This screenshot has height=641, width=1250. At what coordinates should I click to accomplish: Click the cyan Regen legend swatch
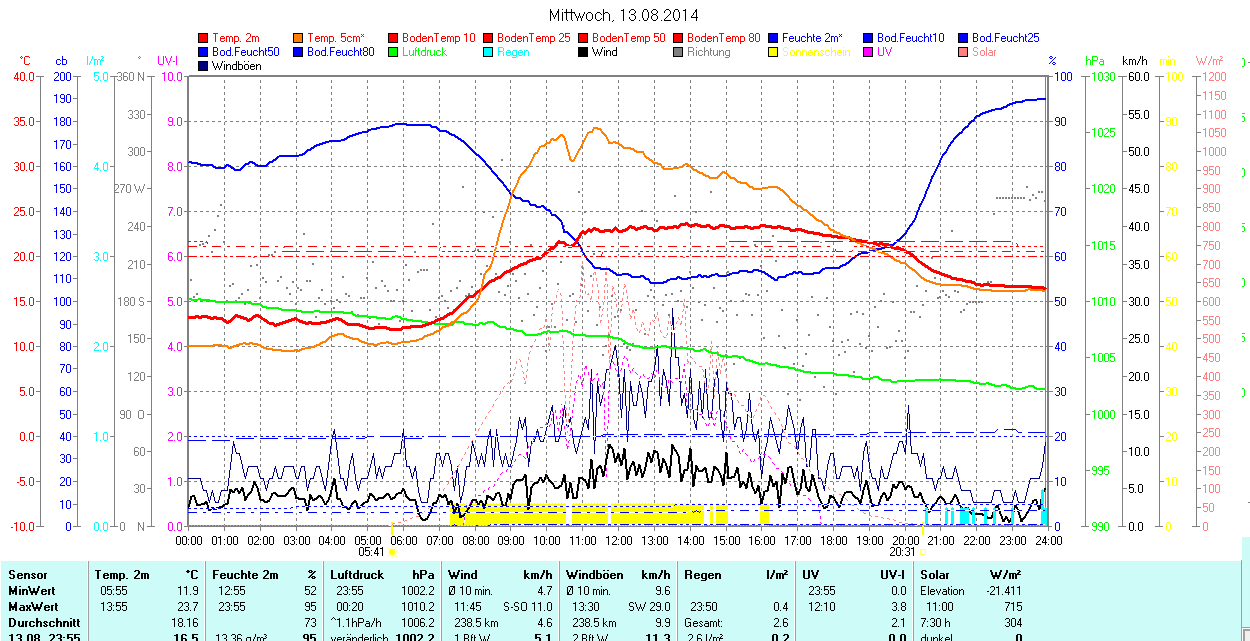[x=488, y=52]
